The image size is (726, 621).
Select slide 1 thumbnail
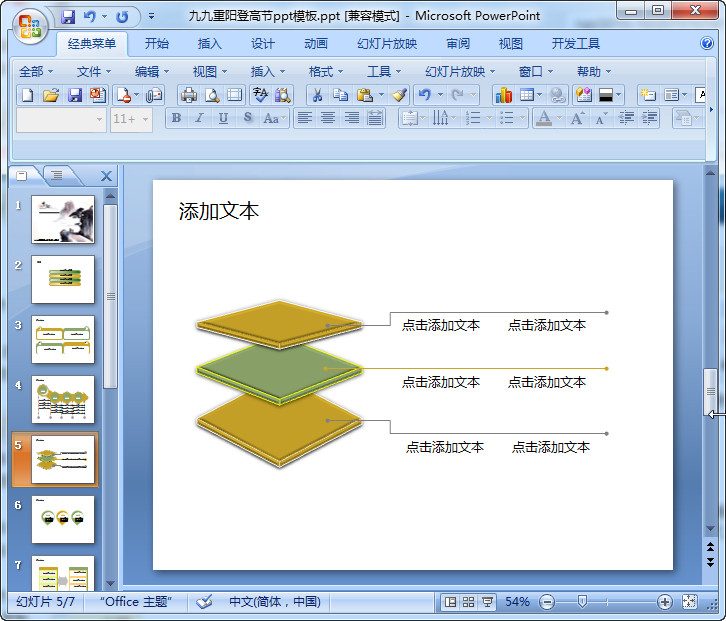coord(63,219)
